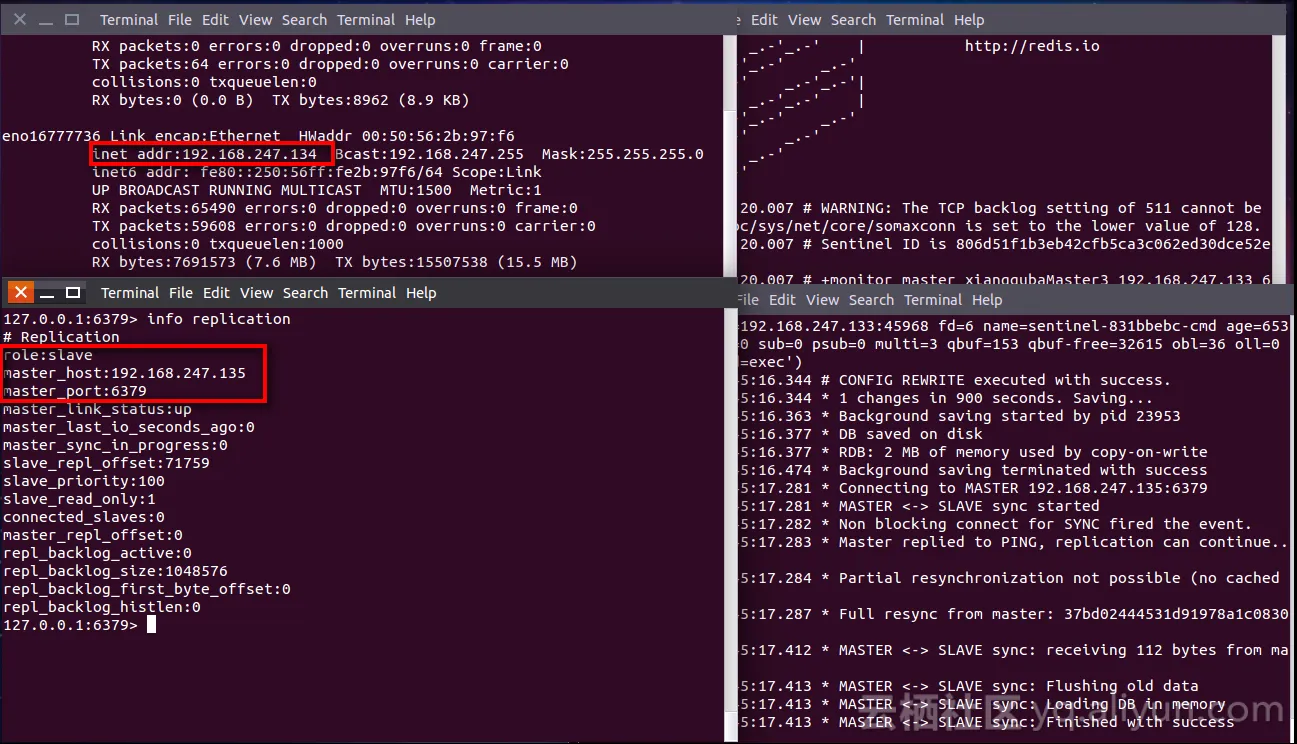Open Search menu in the redis.io Sentinel terminal
The width and height of the screenshot is (1297, 744).
(x=853, y=20)
